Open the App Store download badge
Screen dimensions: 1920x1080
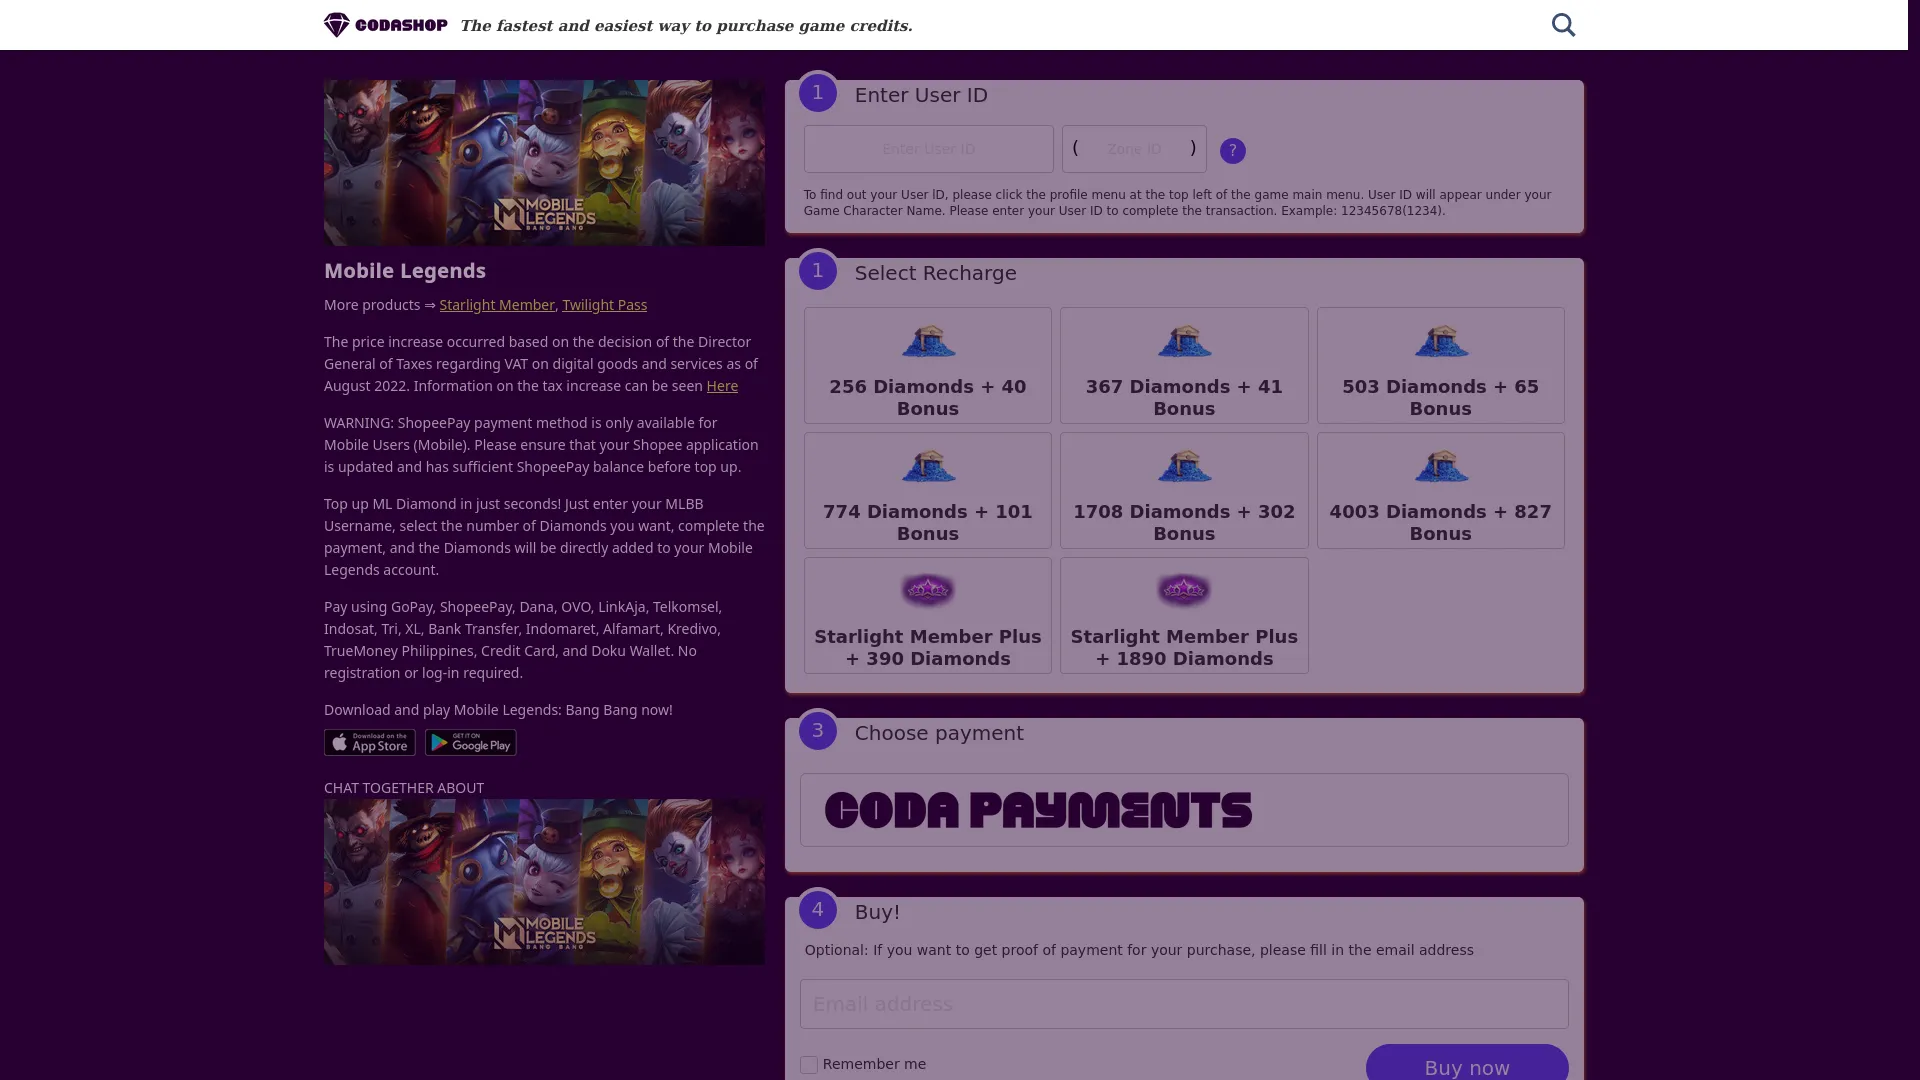[370, 742]
